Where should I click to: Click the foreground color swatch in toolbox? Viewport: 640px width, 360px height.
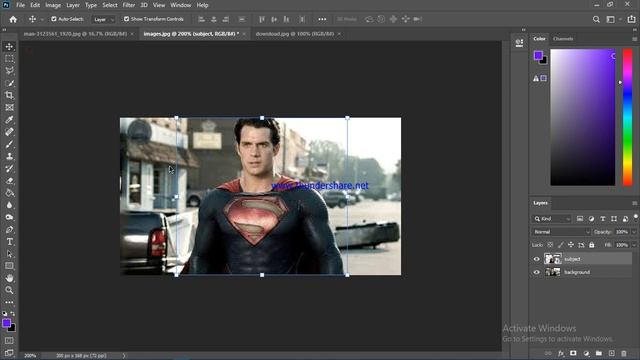pos(6,323)
